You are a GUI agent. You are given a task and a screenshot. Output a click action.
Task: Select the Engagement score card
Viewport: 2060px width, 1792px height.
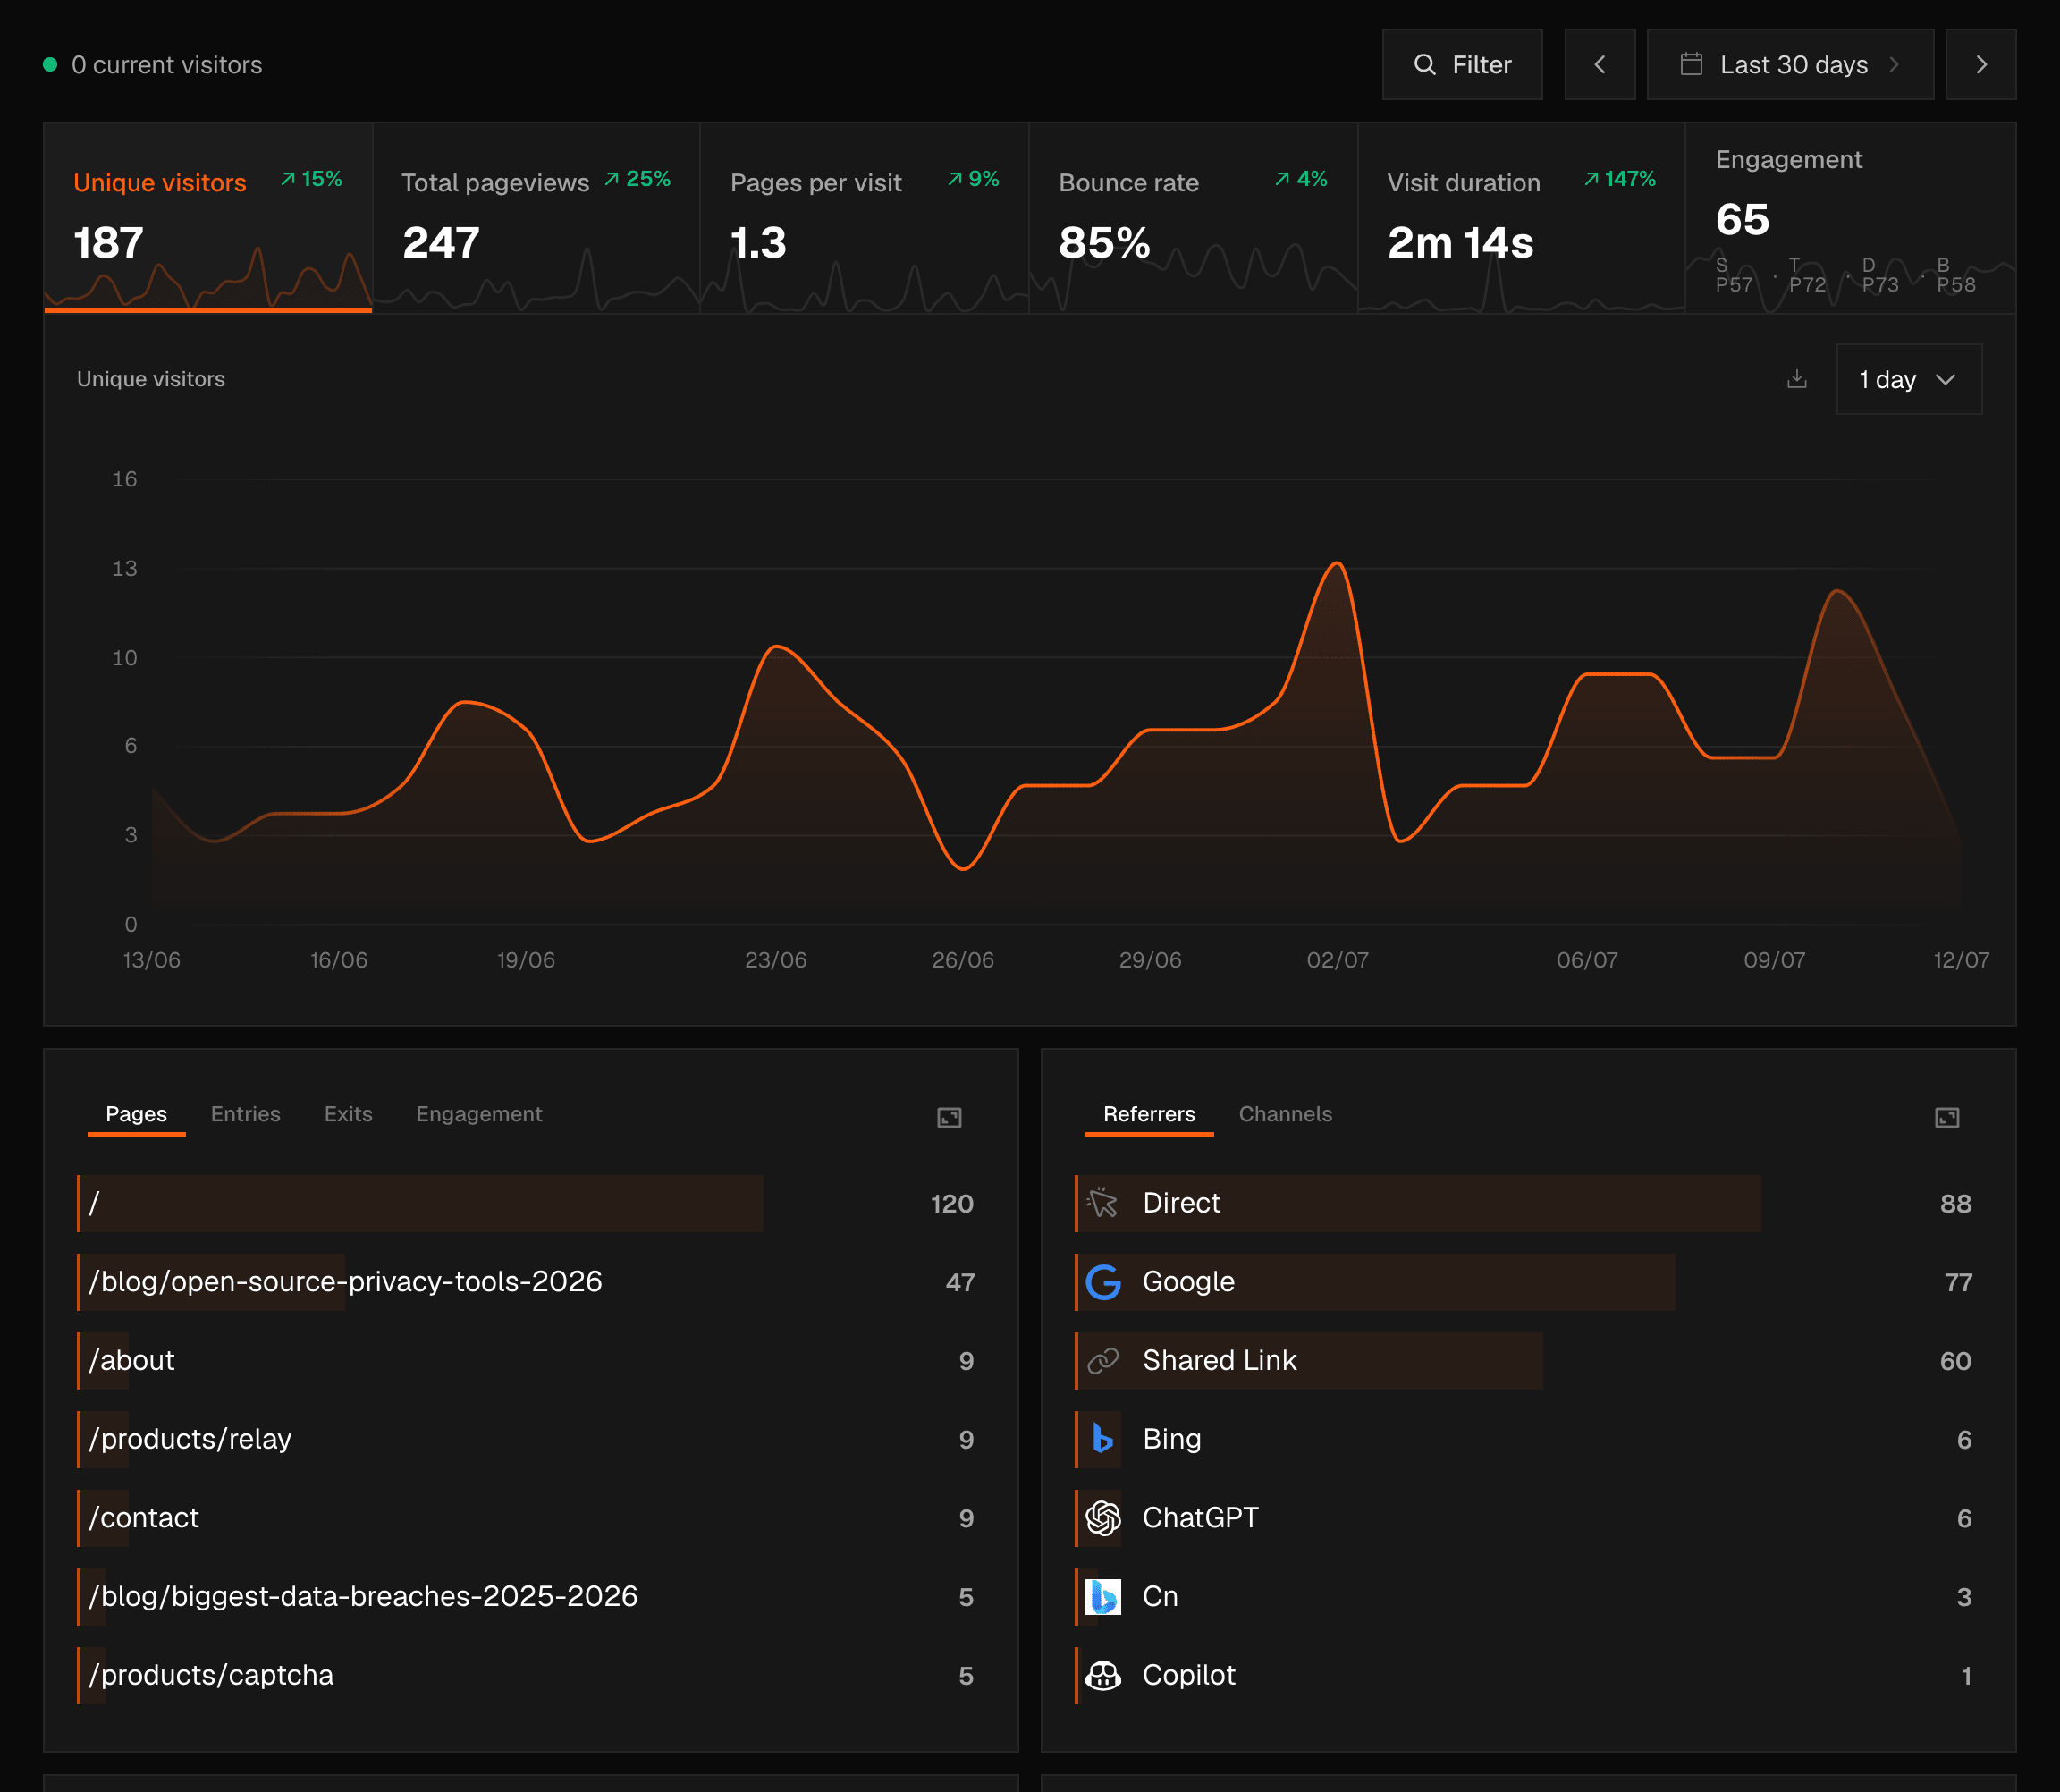click(x=1850, y=218)
